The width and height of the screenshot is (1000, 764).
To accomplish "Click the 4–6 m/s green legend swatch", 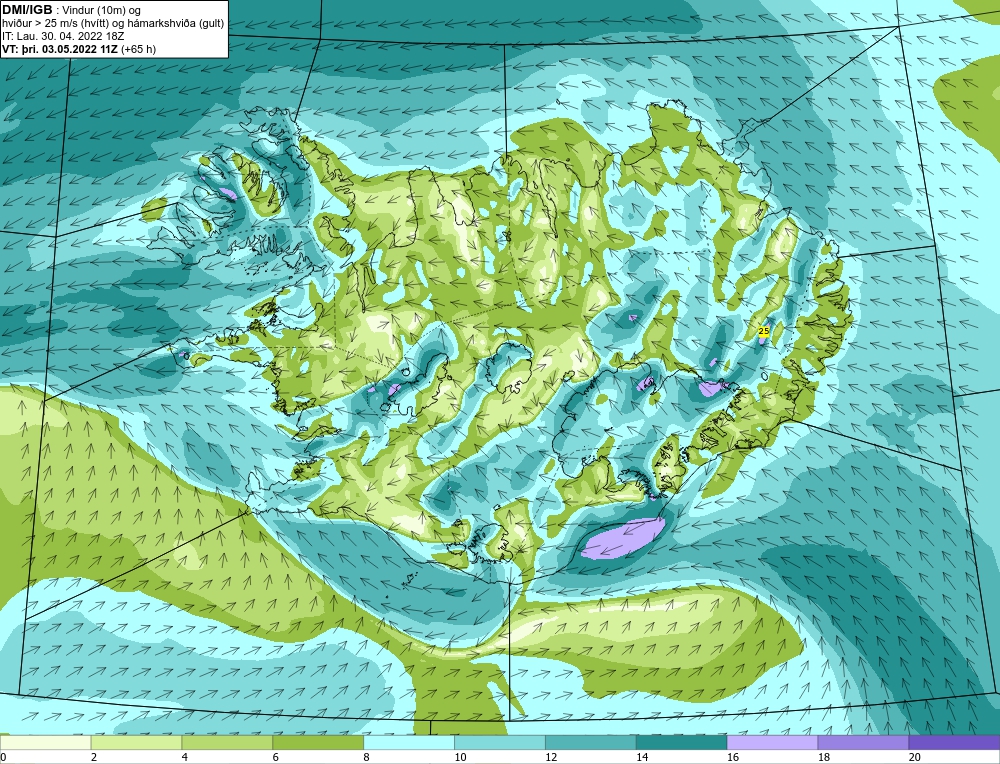I will click(227, 742).
